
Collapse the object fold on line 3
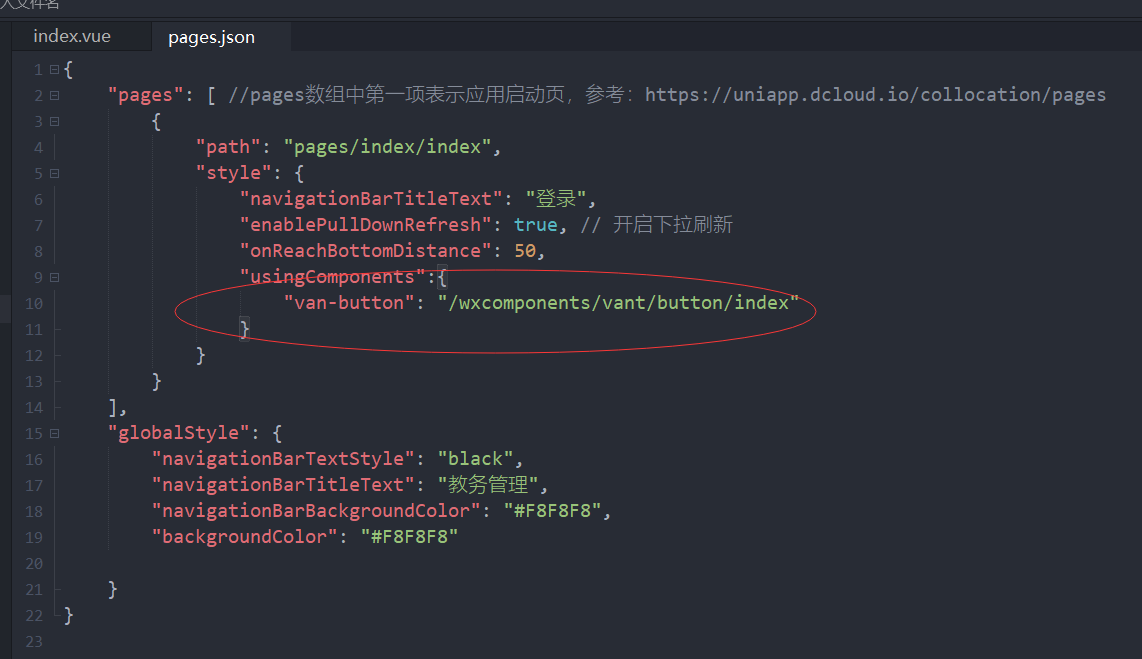54,122
